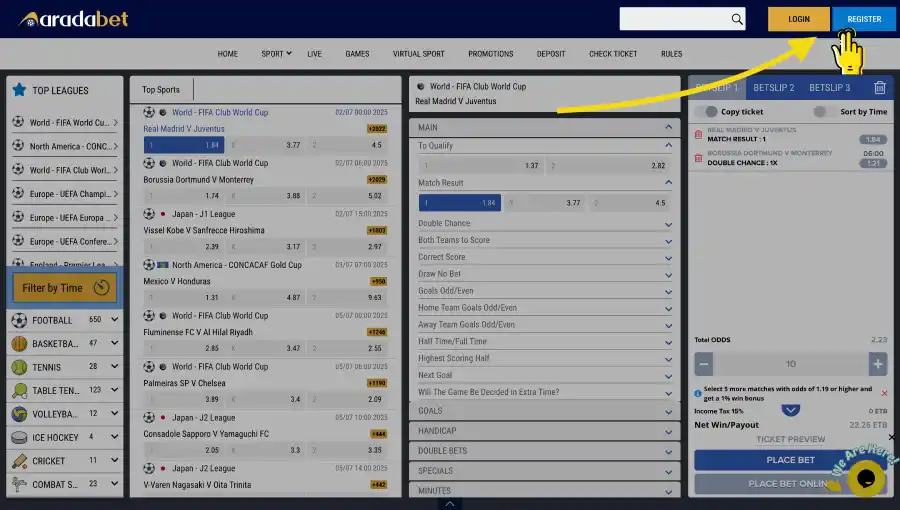Expand the GOALS market group

point(544,411)
